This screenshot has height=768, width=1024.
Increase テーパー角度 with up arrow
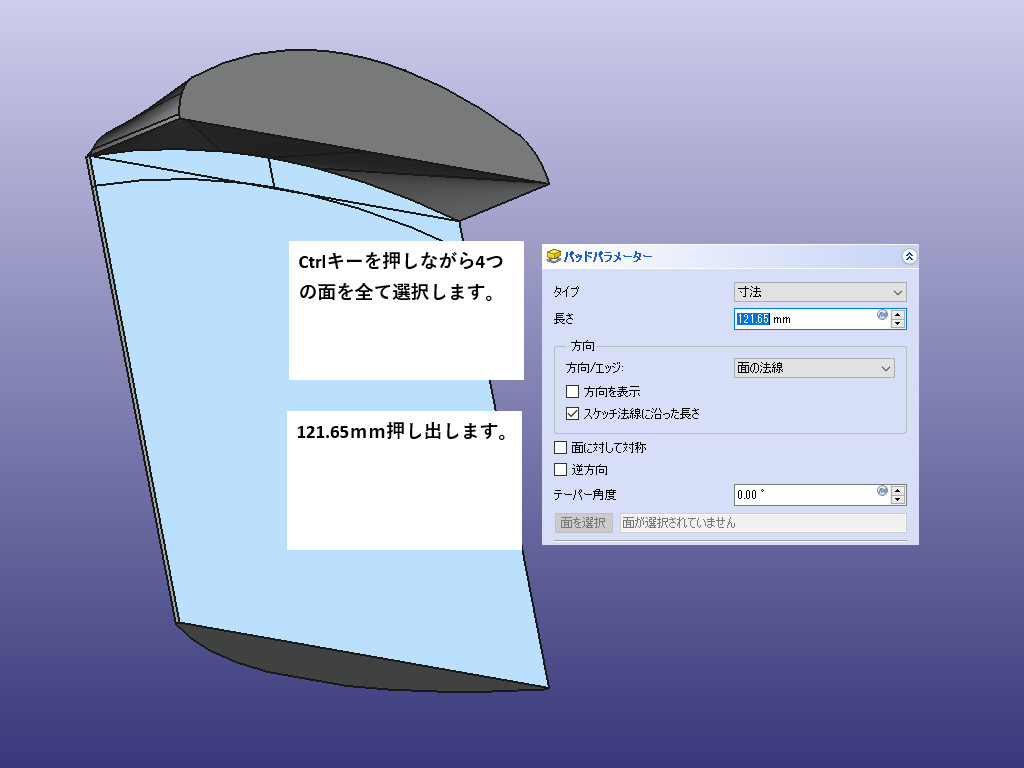pyautogui.click(x=898, y=490)
